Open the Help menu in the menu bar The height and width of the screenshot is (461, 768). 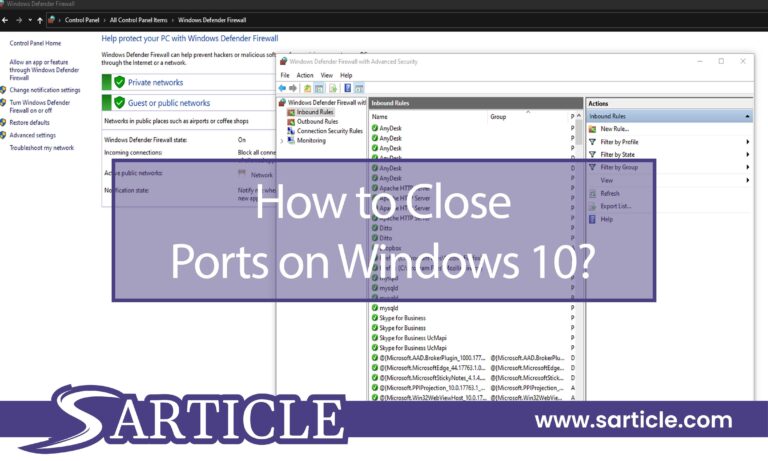coord(346,75)
